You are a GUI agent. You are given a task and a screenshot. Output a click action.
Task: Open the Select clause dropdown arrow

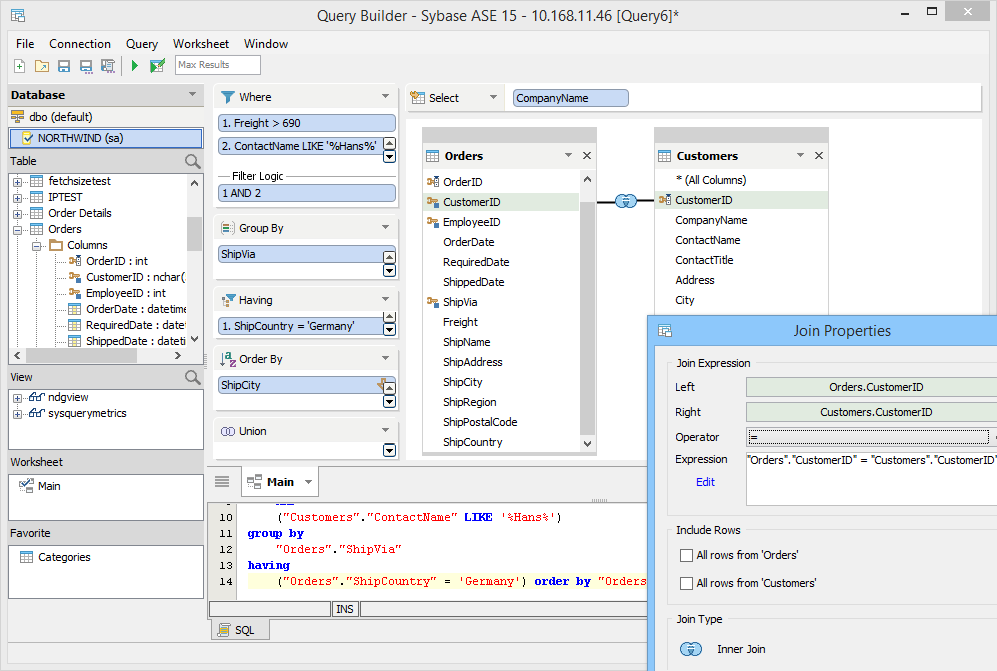[493, 97]
